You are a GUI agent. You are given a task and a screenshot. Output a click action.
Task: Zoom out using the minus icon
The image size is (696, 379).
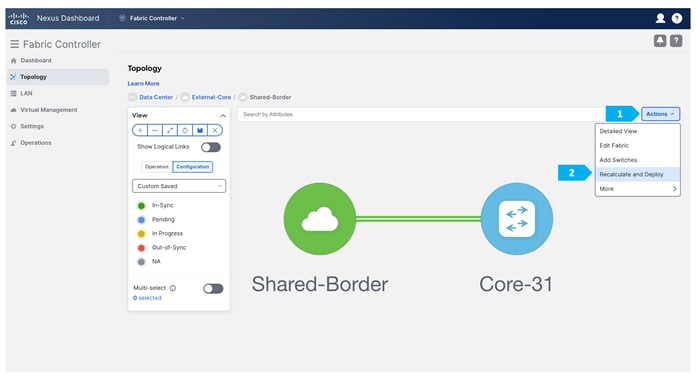[154, 130]
